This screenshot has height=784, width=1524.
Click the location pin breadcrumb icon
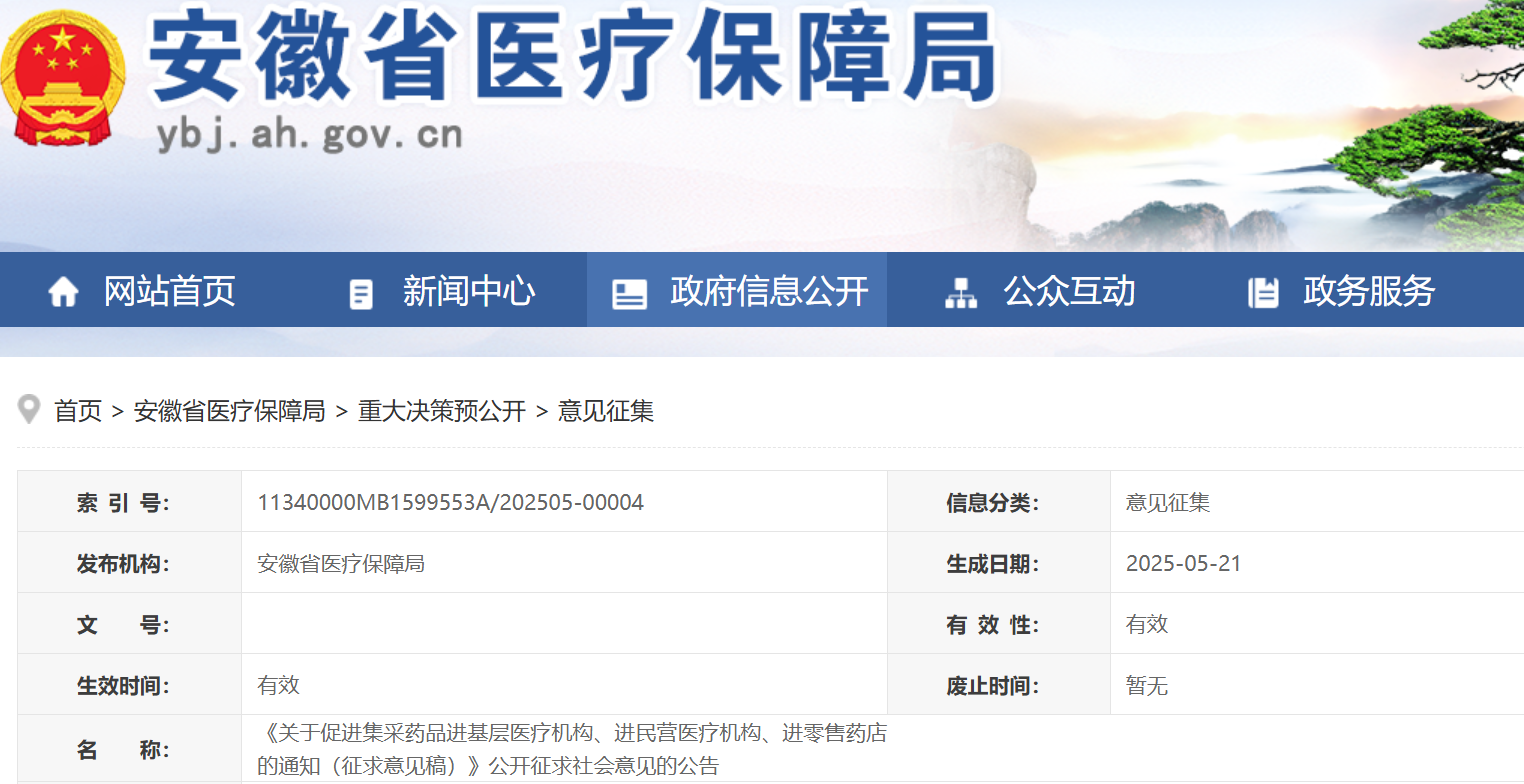(30, 409)
